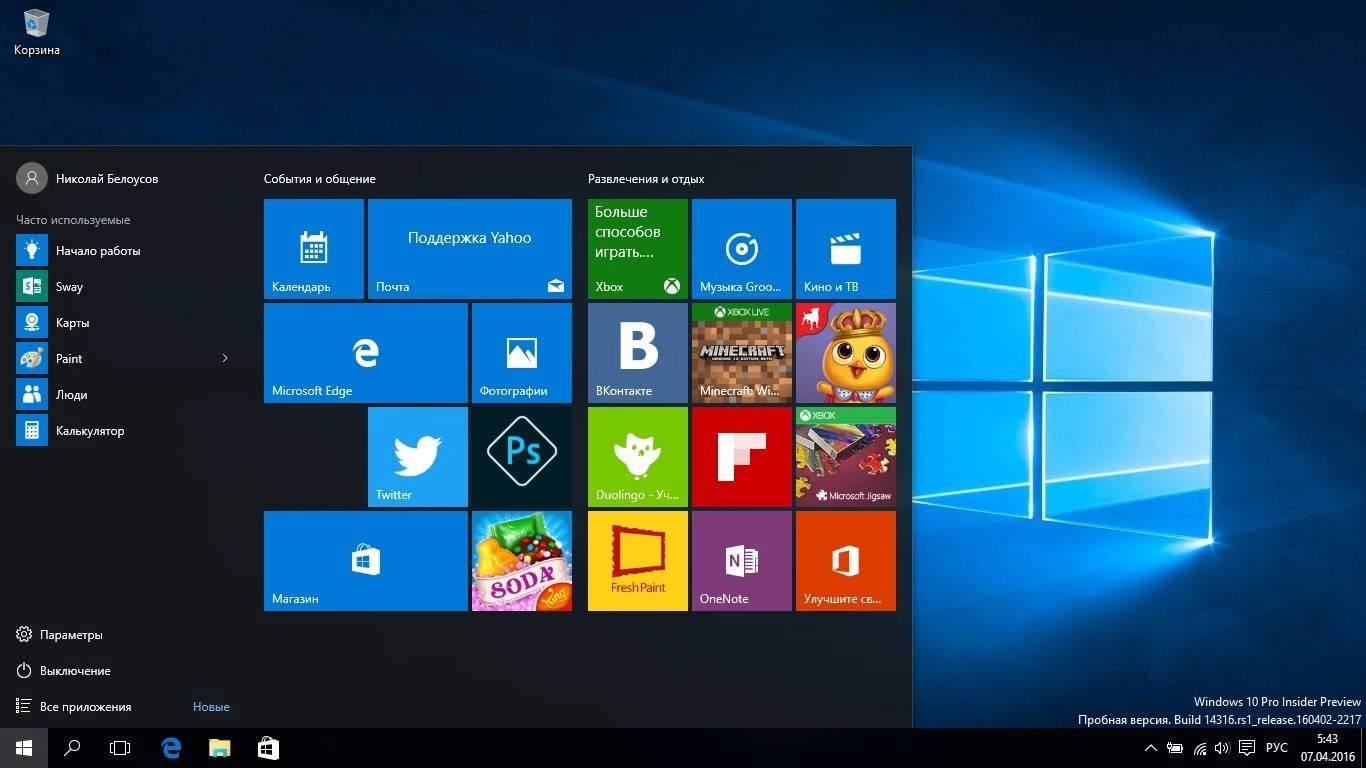Launch the Photoshop Express tile
The image size is (1366, 768).
[522, 457]
